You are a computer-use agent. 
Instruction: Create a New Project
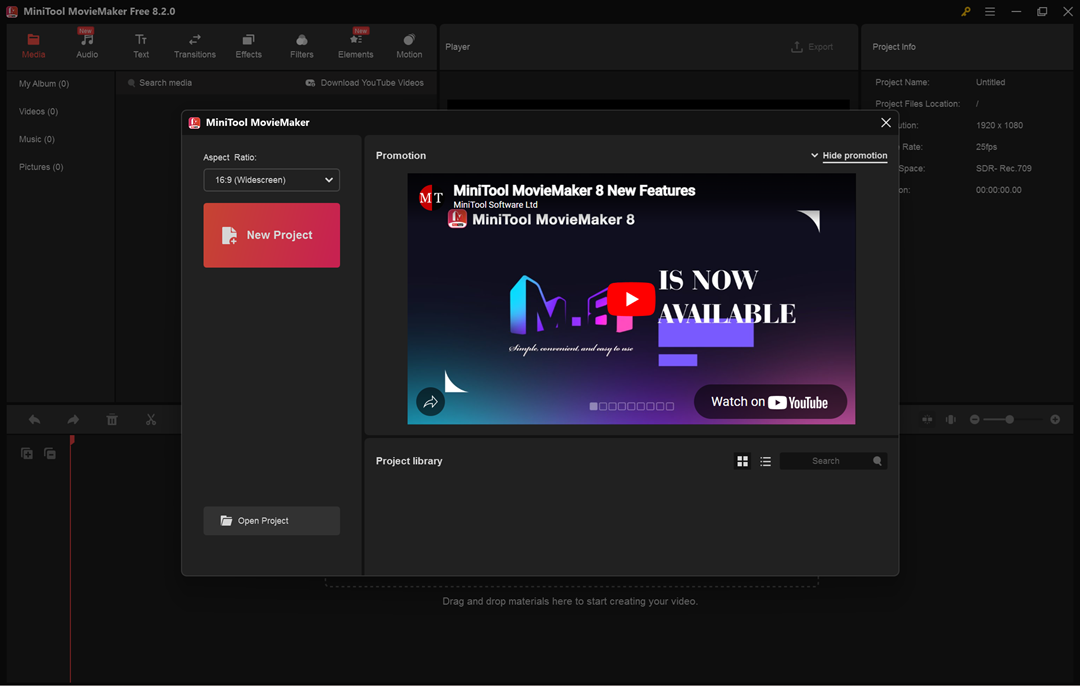pyautogui.click(x=271, y=235)
